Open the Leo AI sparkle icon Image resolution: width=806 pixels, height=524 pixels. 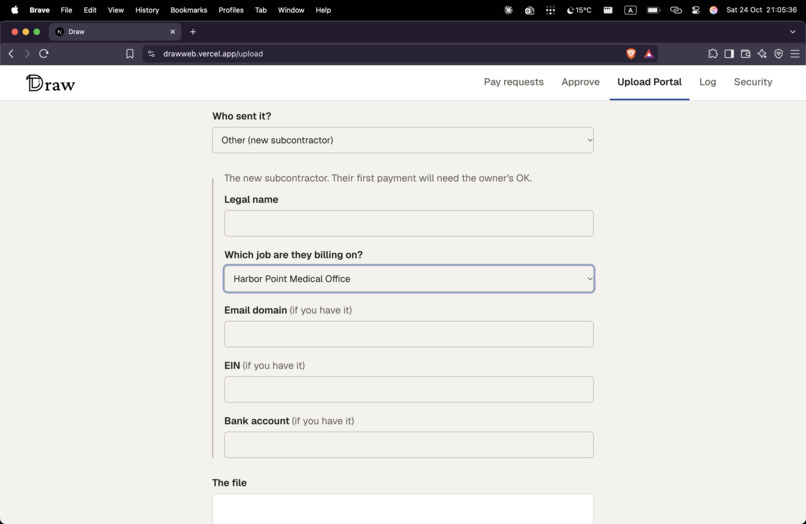[762, 53]
